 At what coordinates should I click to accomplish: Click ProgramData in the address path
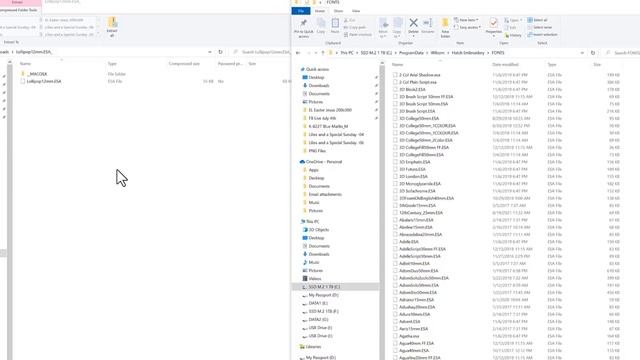click(x=411, y=53)
